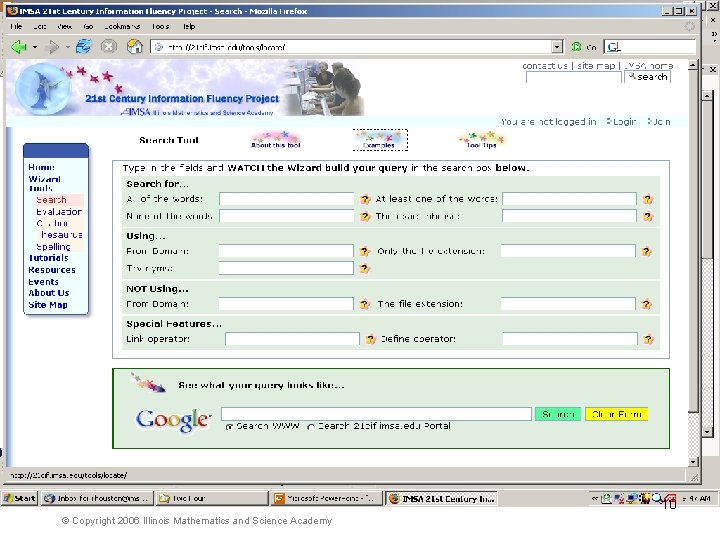Open help for NOT Using file extension

tap(647, 304)
